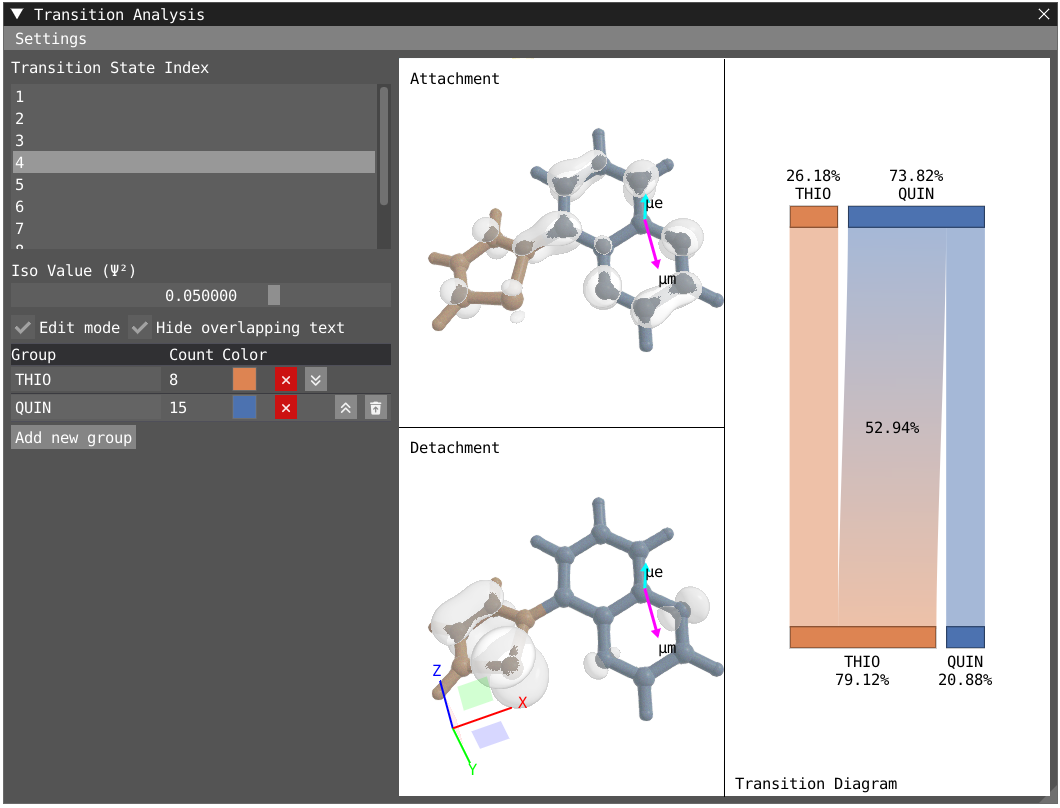Screen dimensions: 1060x808
Task: Toggle the Edit mode checkbox
Action: (x=23, y=328)
